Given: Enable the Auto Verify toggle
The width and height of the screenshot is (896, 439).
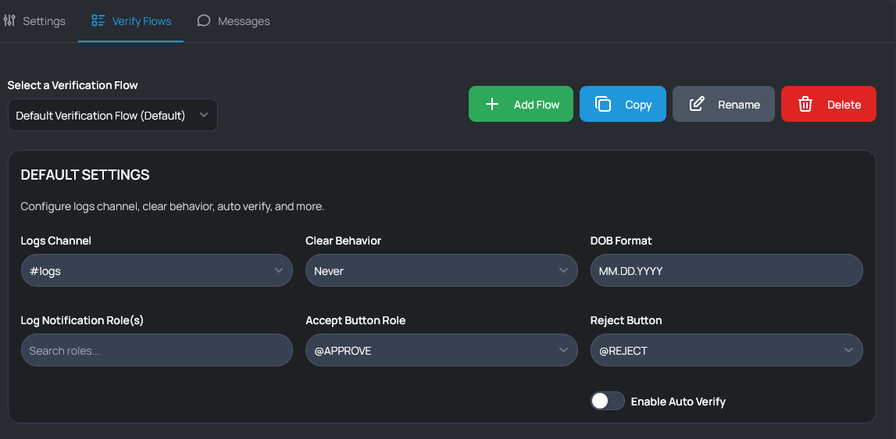Looking at the screenshot, I should point(607,401).
